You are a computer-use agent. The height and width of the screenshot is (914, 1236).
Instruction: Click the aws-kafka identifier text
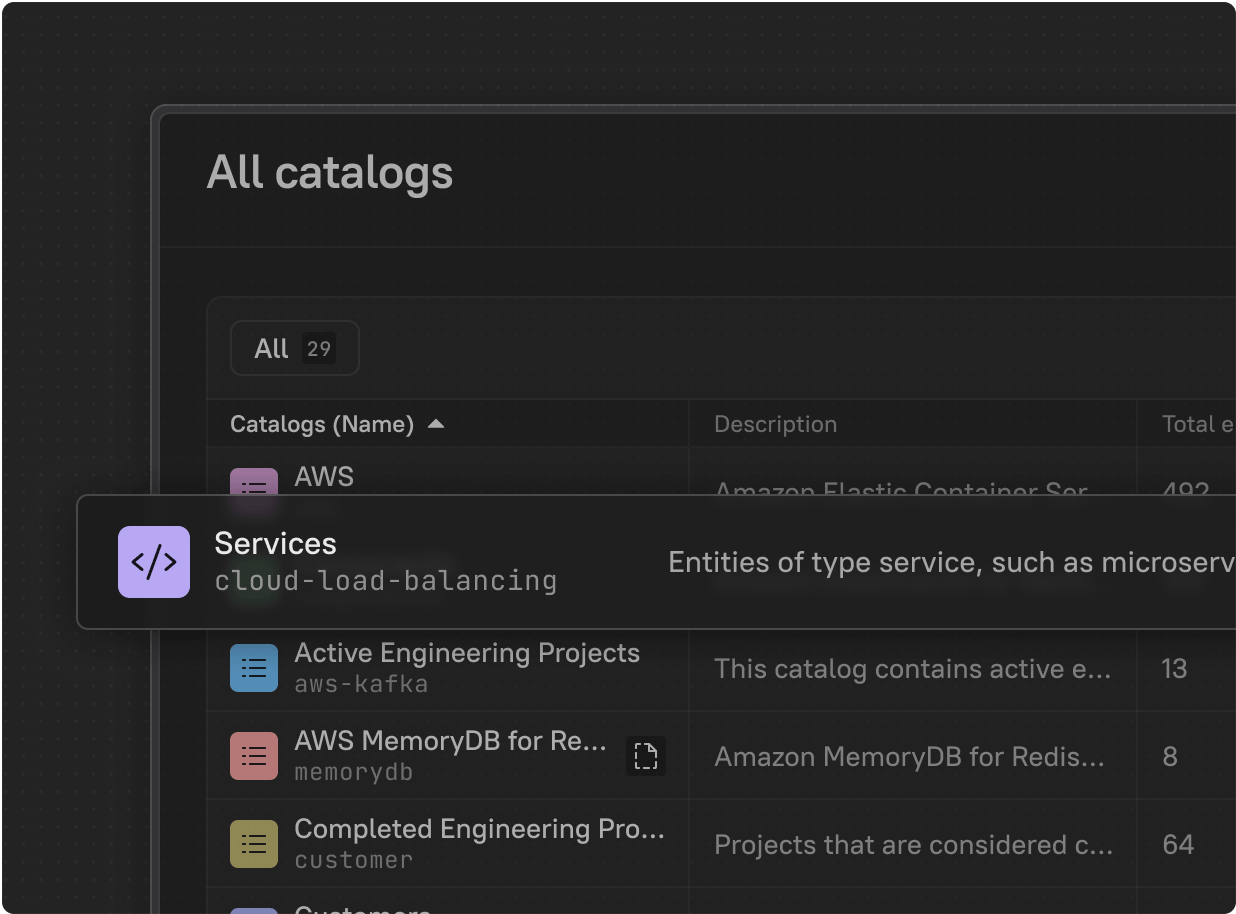coord(361,685)
